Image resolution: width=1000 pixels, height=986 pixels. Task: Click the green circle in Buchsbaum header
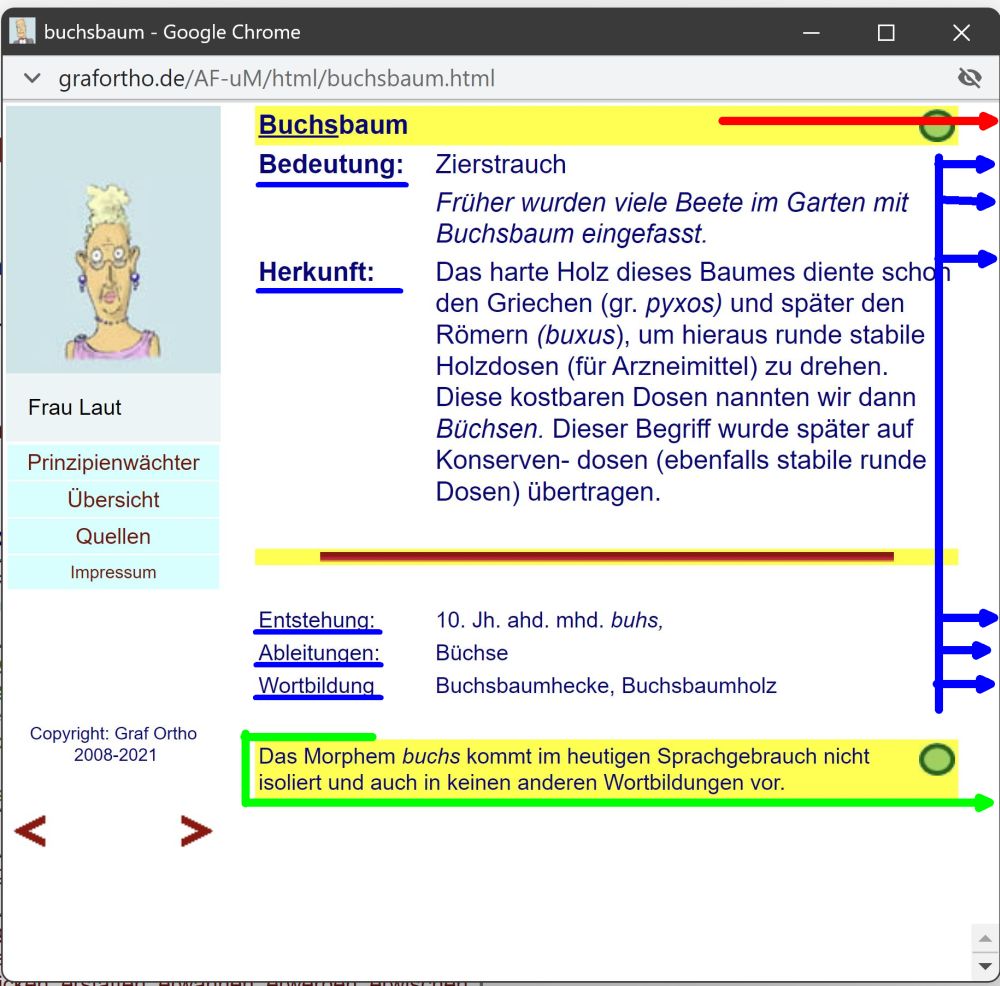(x=936, y=126)
